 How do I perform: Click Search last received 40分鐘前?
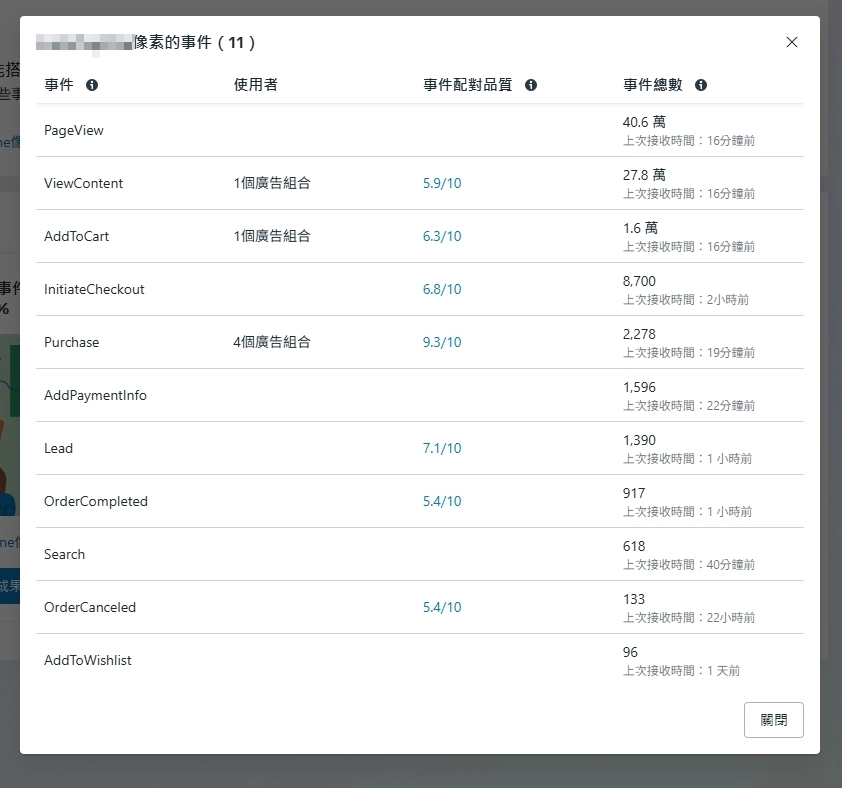(x=689, y=565)
